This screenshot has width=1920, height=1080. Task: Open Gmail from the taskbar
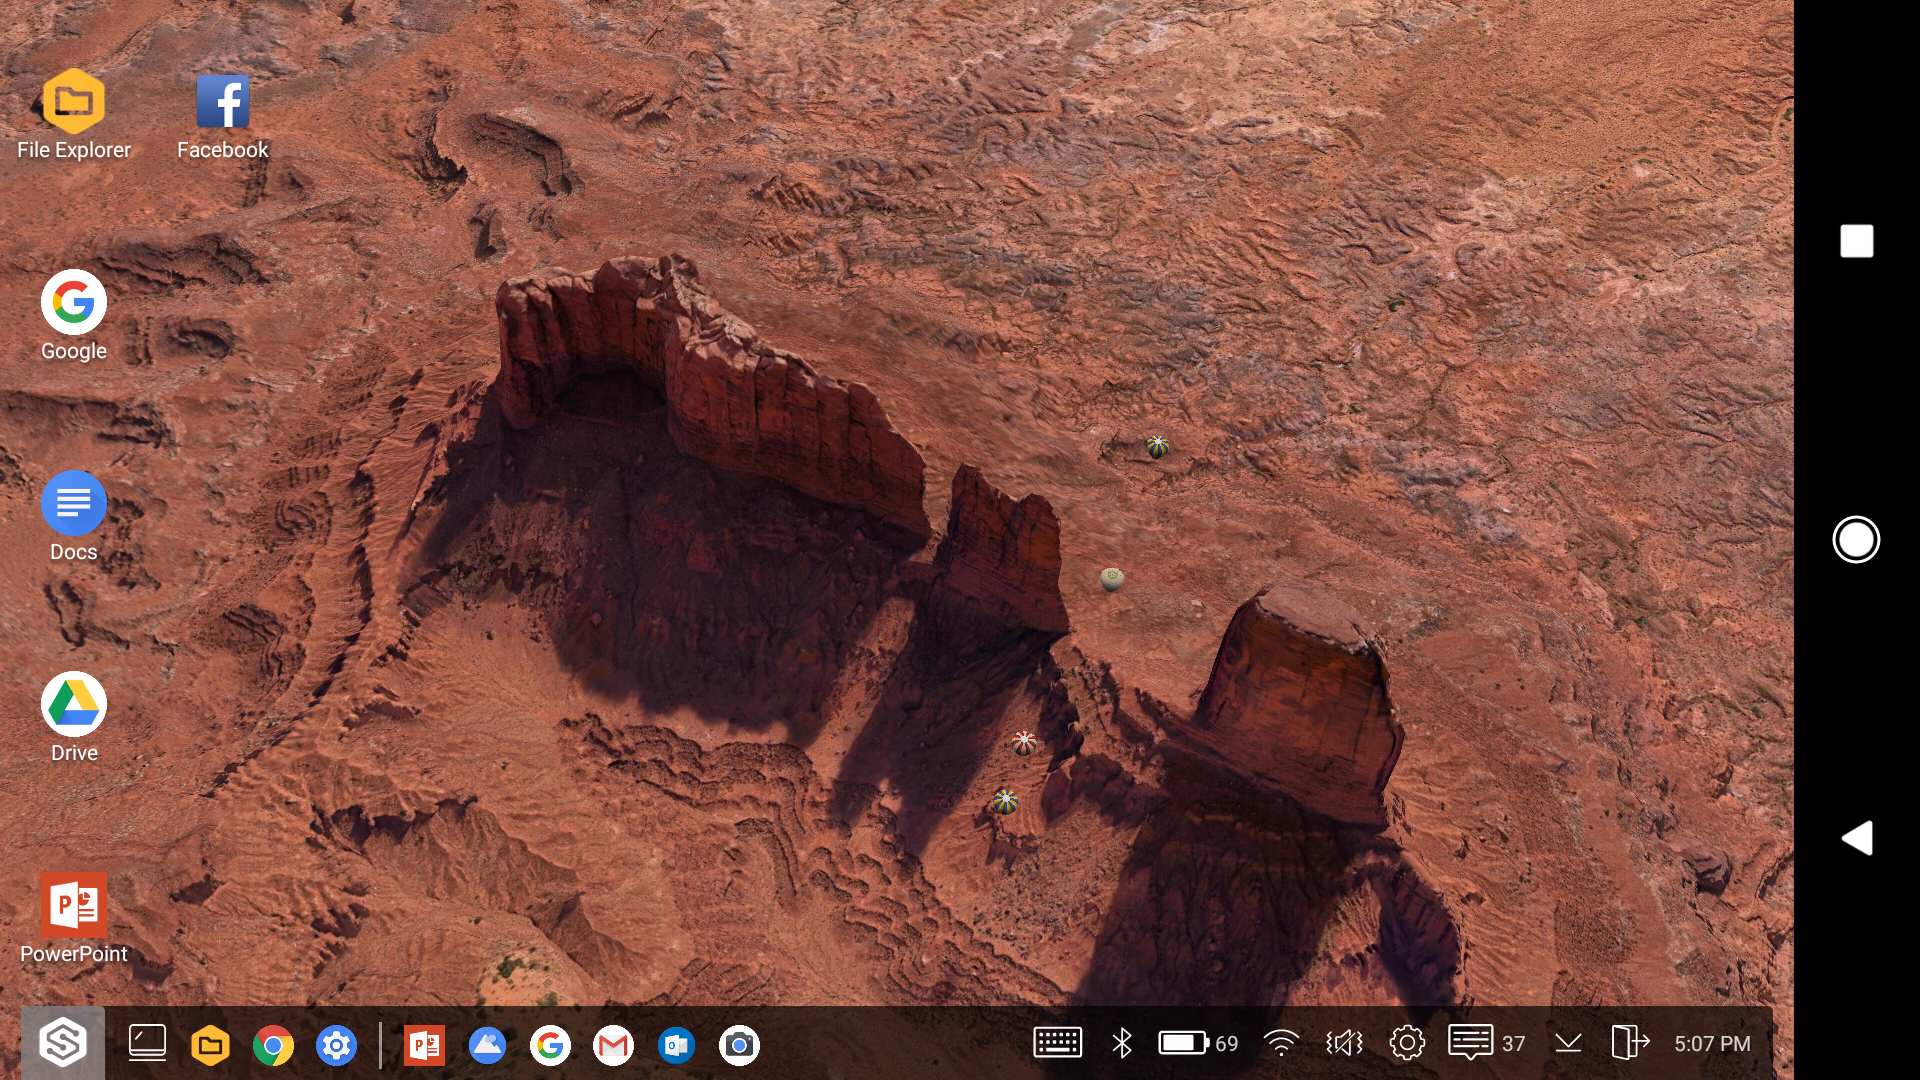pyautogui.click(x=613, y=1045)
